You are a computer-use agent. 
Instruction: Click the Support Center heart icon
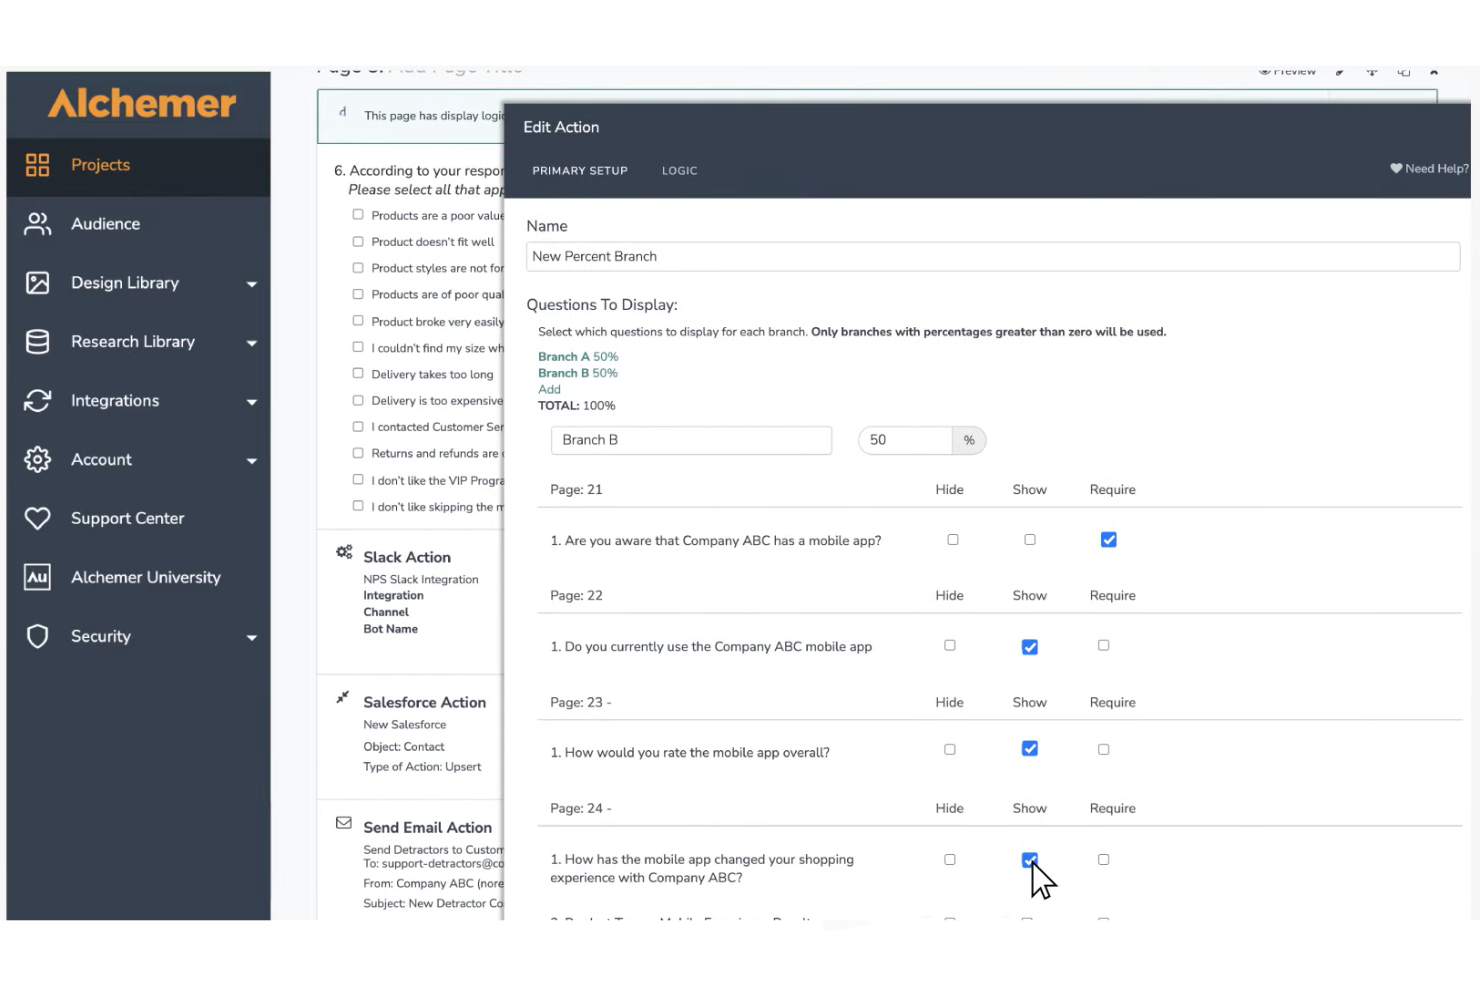37,518
